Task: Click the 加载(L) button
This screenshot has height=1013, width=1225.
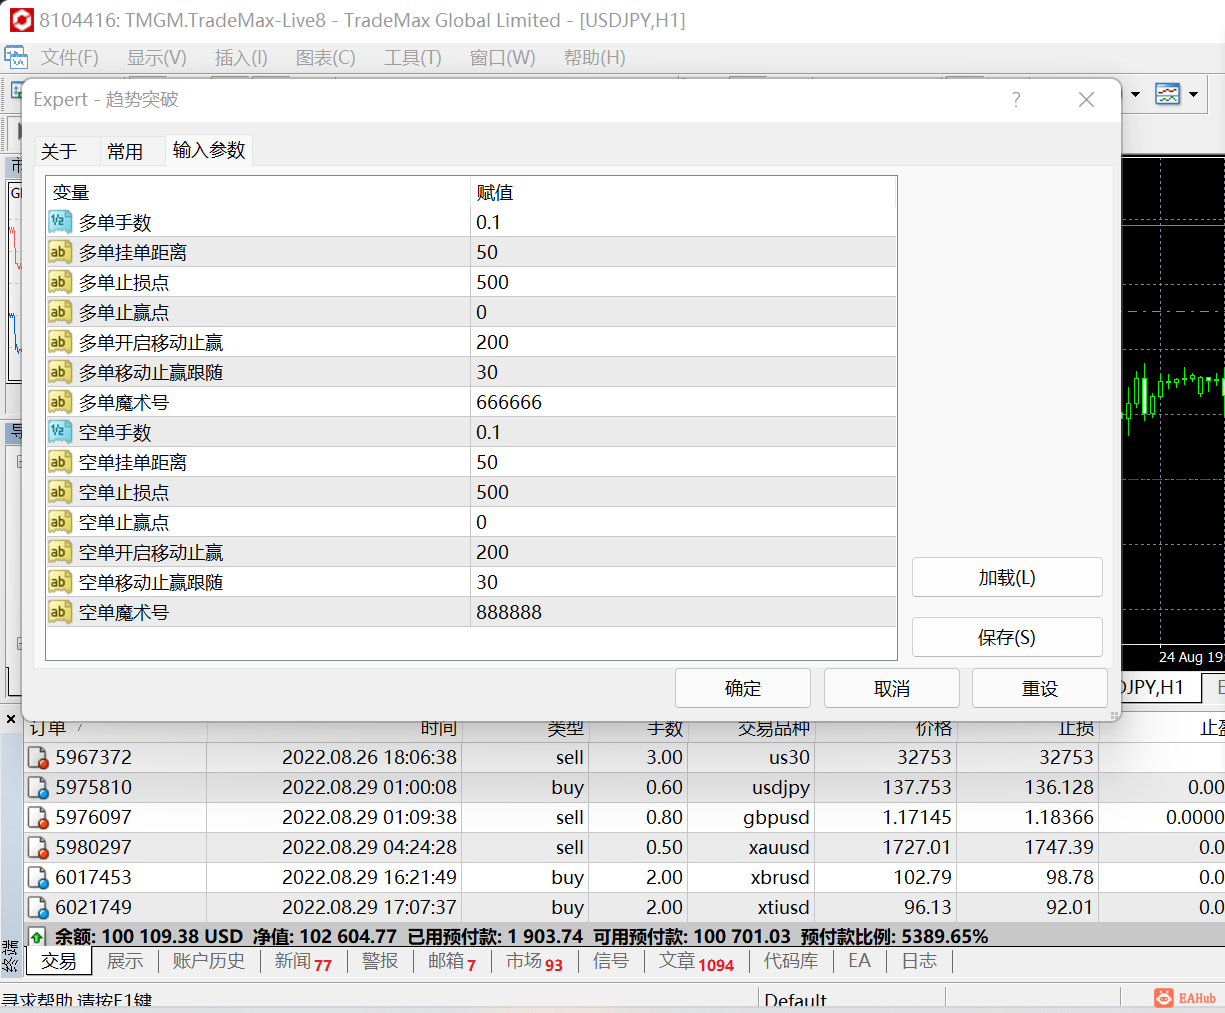Action: (1007, 577)
